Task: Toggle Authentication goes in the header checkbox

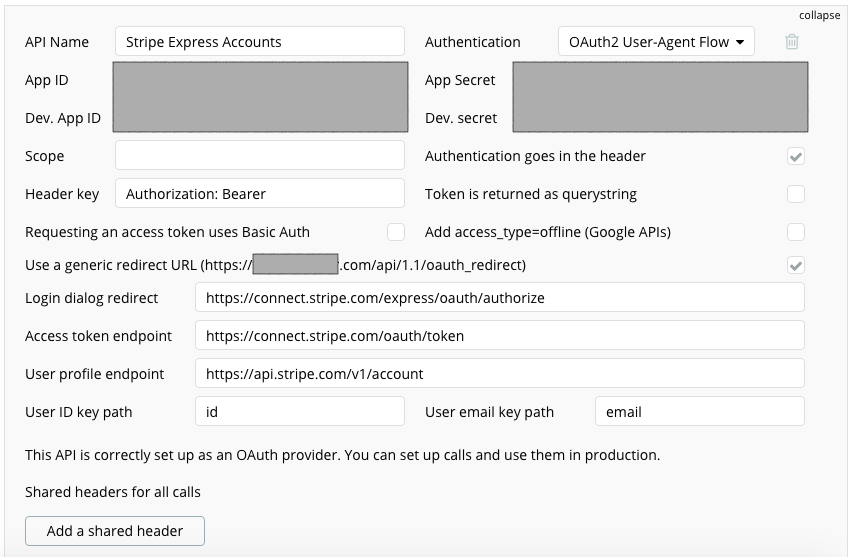Action: pos(796,156)
